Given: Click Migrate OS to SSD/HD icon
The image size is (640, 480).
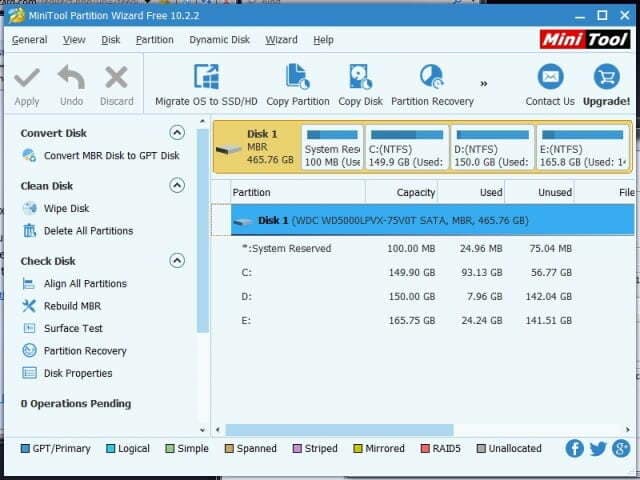Looking at the screenshot, I should click(206, 78).
